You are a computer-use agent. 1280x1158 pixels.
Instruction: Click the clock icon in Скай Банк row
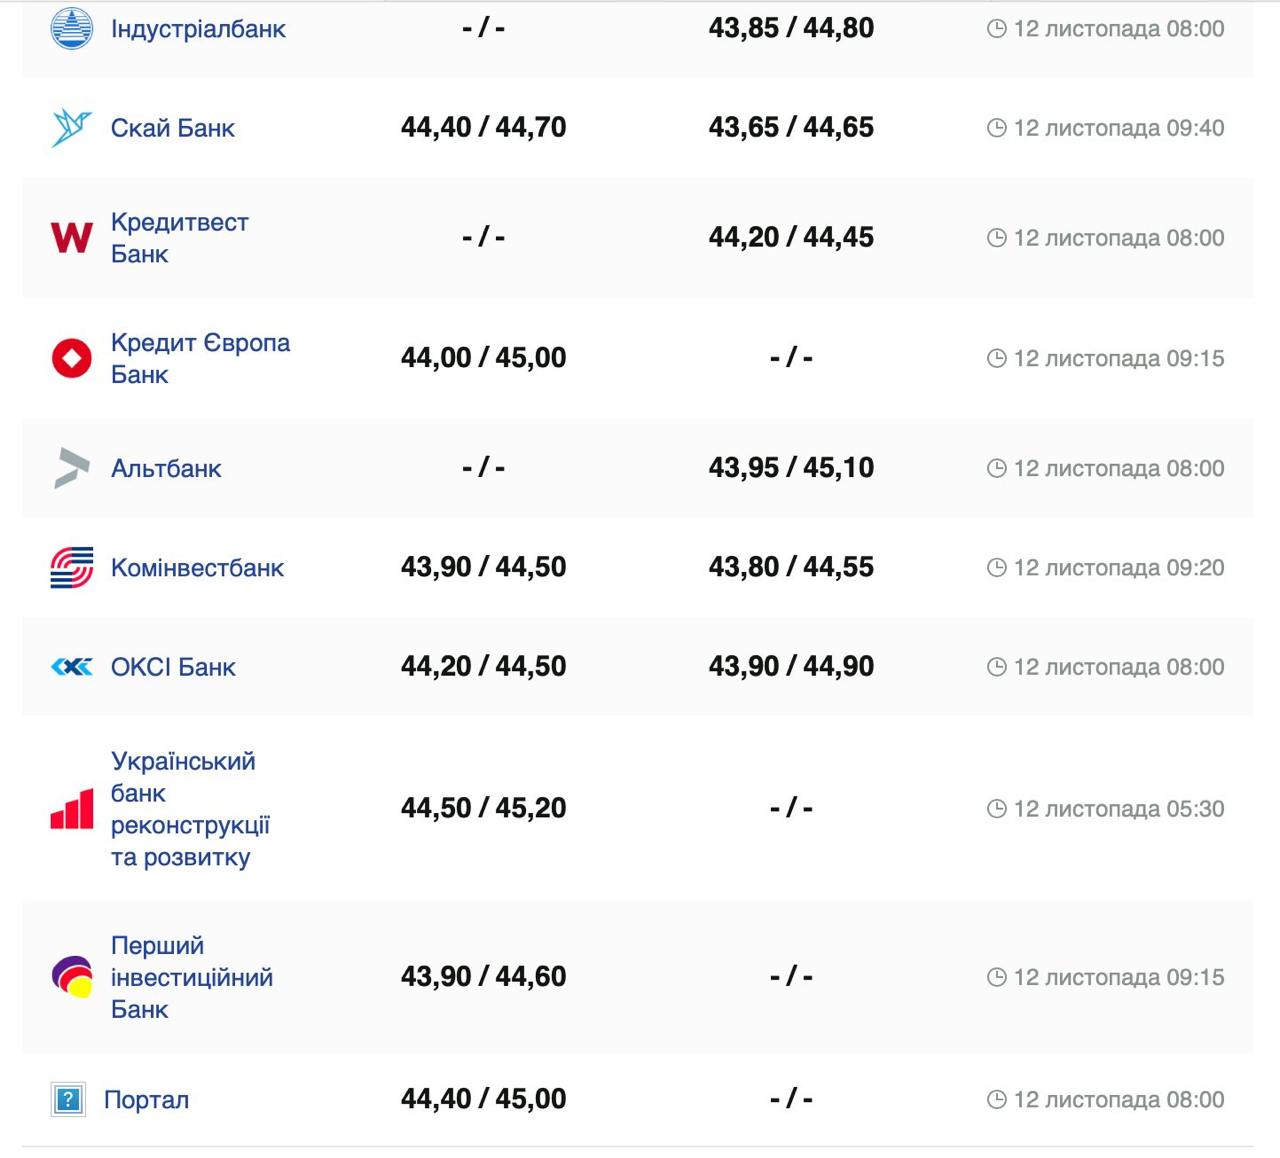[996, 128]
